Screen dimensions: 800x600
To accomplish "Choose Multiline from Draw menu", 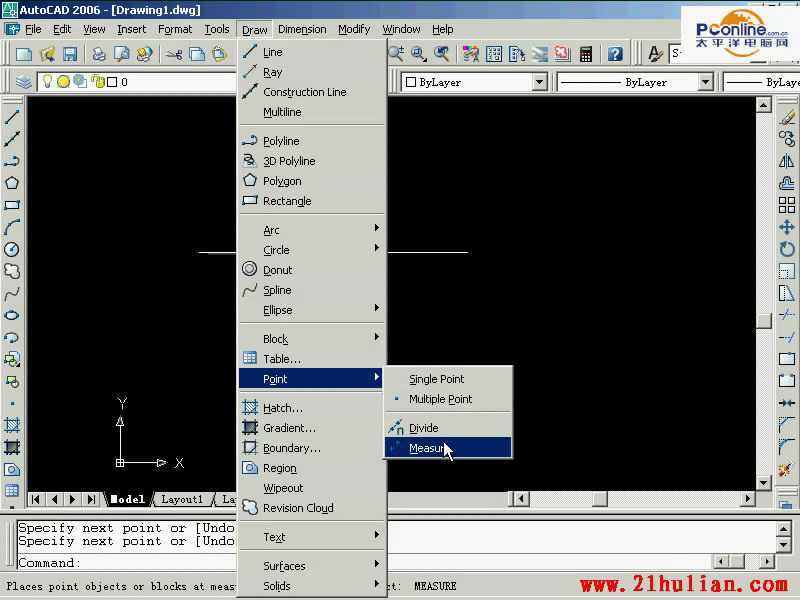I will [311, 112].
